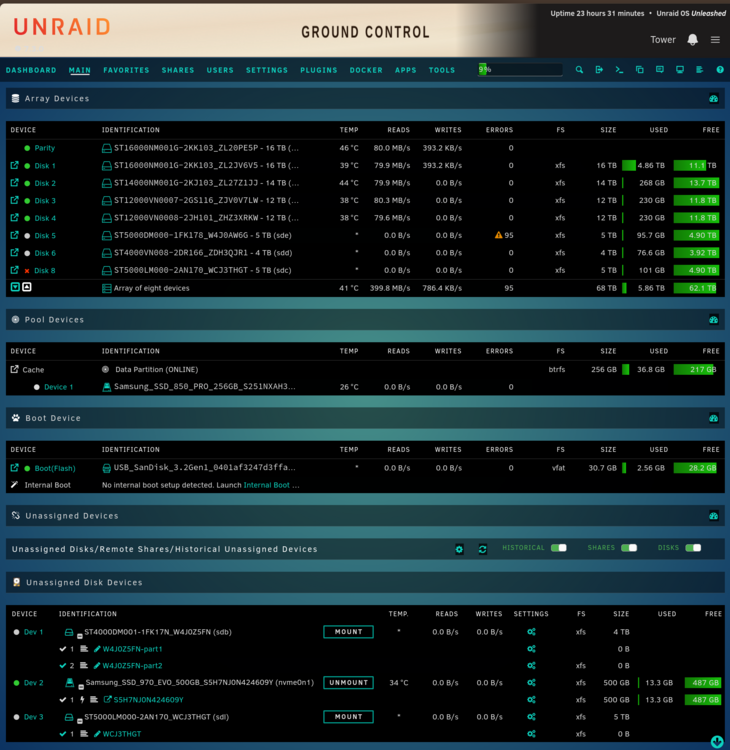Toggle the DISKS switch

693,548
